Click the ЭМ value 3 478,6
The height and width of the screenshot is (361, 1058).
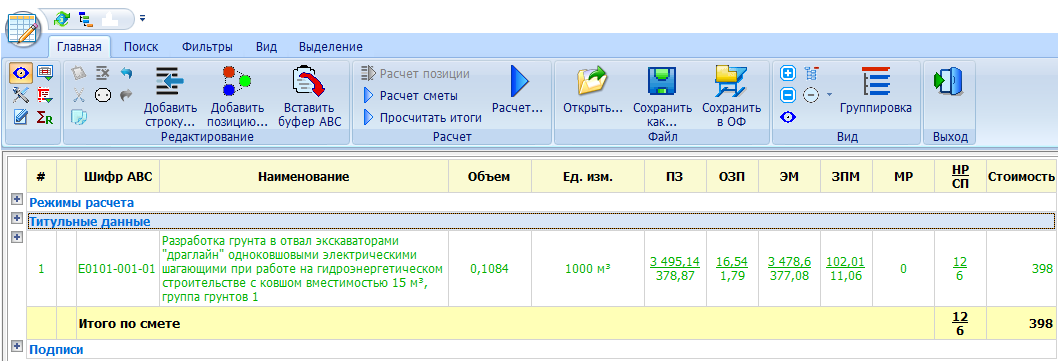pos(789,262)
